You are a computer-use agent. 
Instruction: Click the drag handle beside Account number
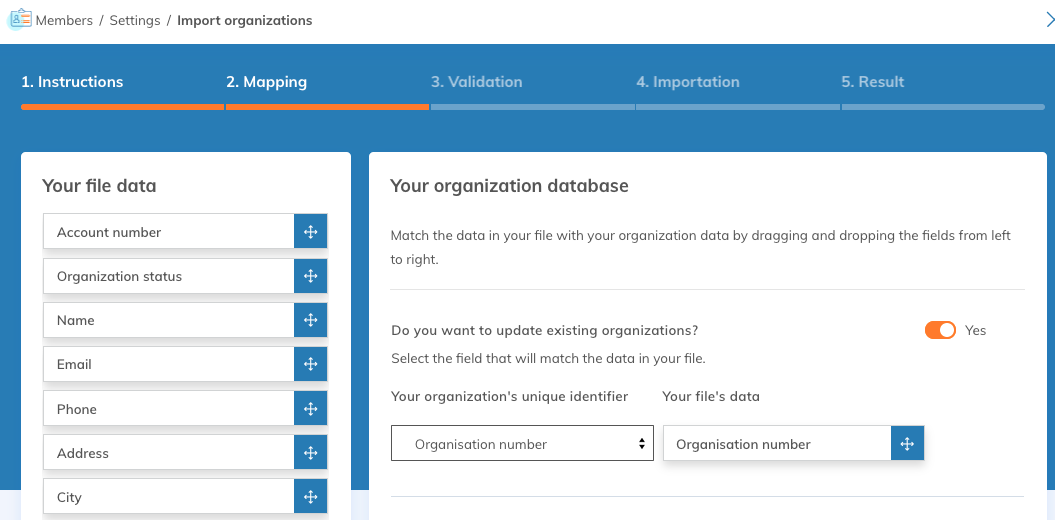[310, 232]
